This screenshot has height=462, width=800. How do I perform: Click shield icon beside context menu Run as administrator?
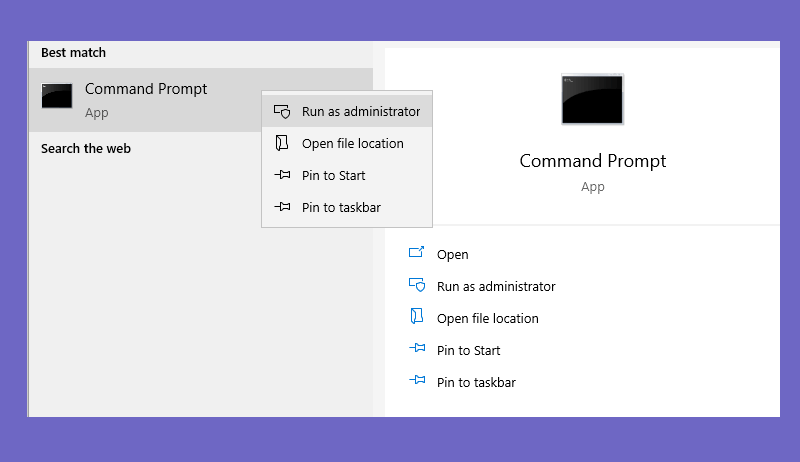[282, 111]
